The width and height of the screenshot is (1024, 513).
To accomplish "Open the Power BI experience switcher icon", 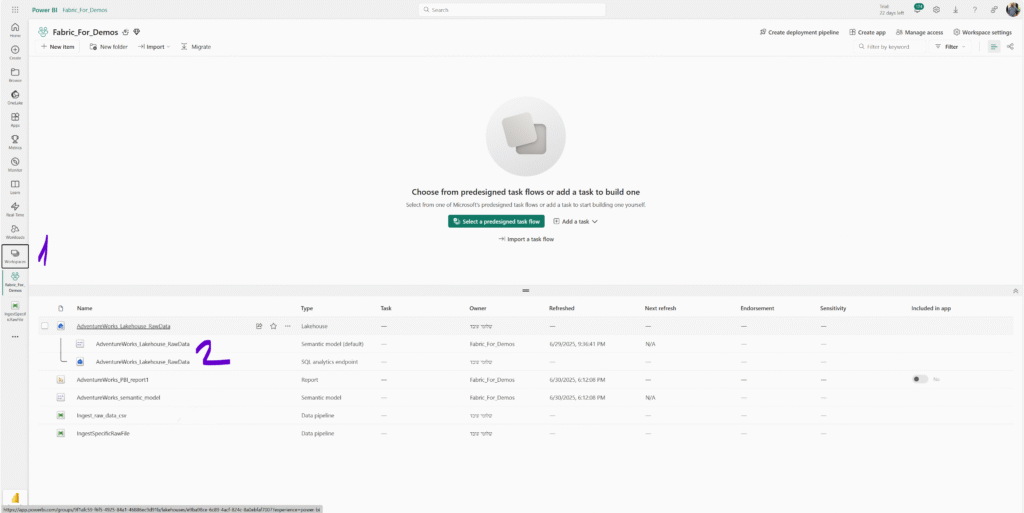I will (15, 497).
